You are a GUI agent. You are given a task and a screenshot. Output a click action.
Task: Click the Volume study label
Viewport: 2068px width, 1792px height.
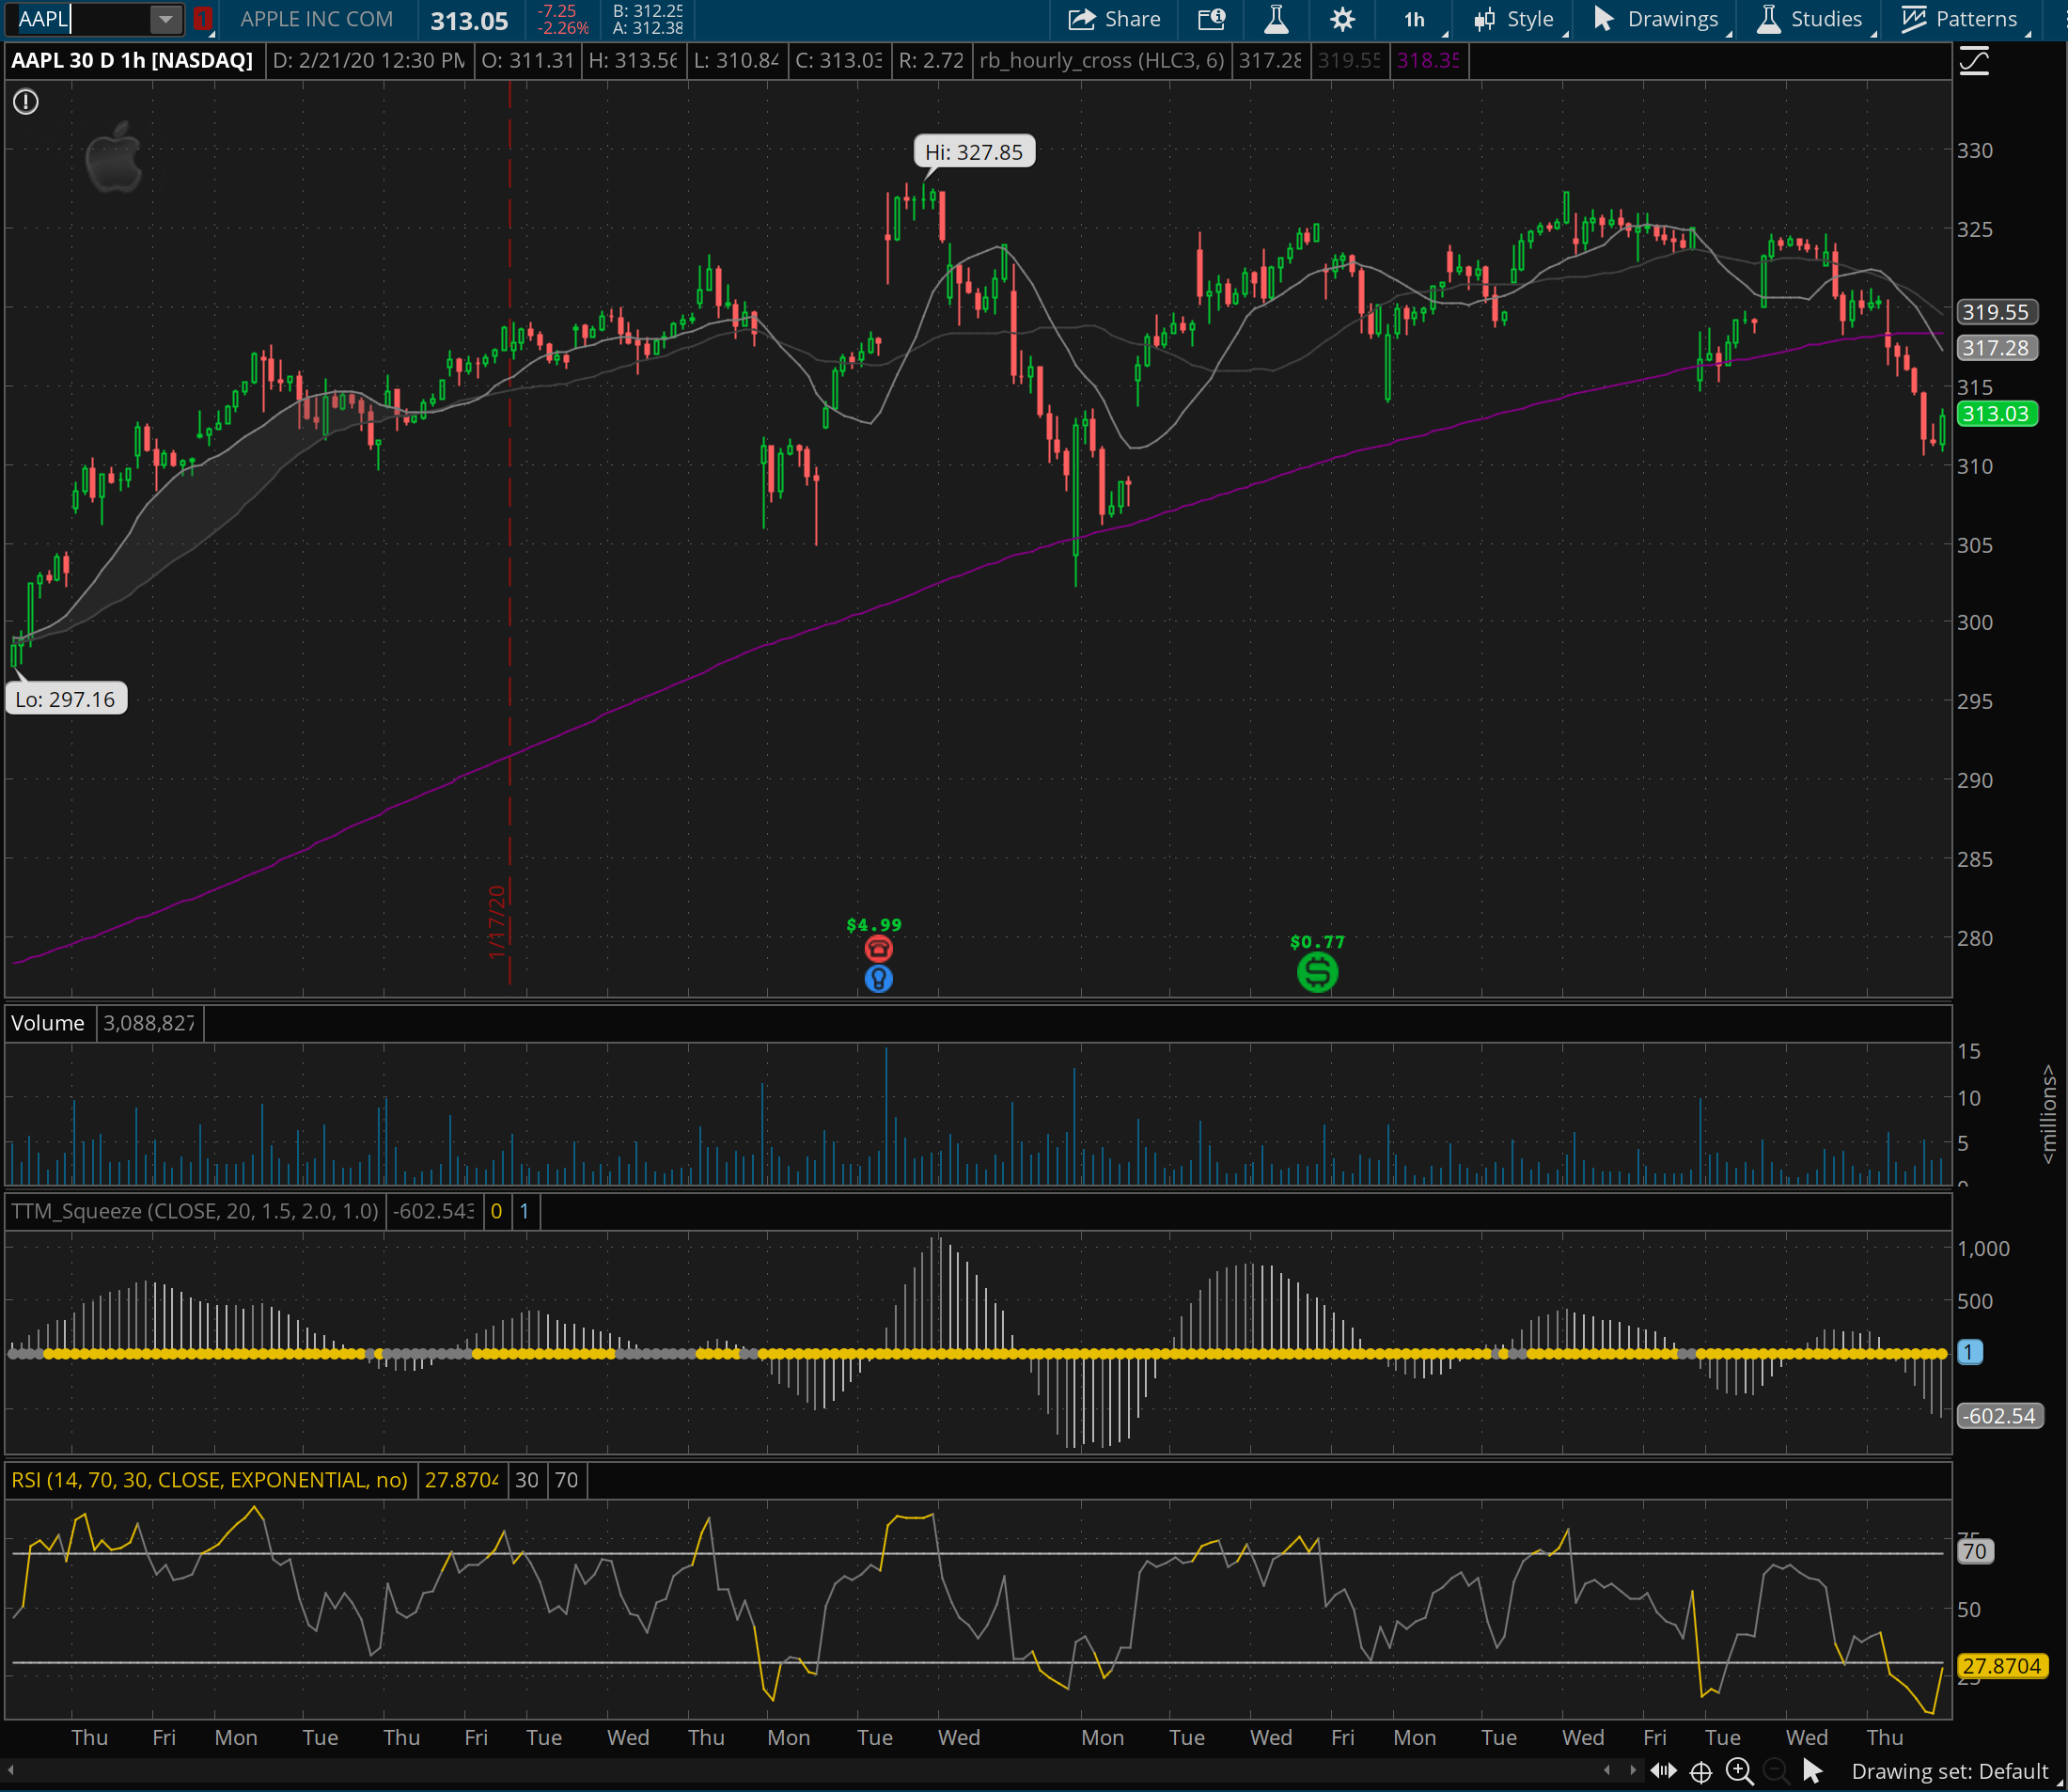[48, 1023]
